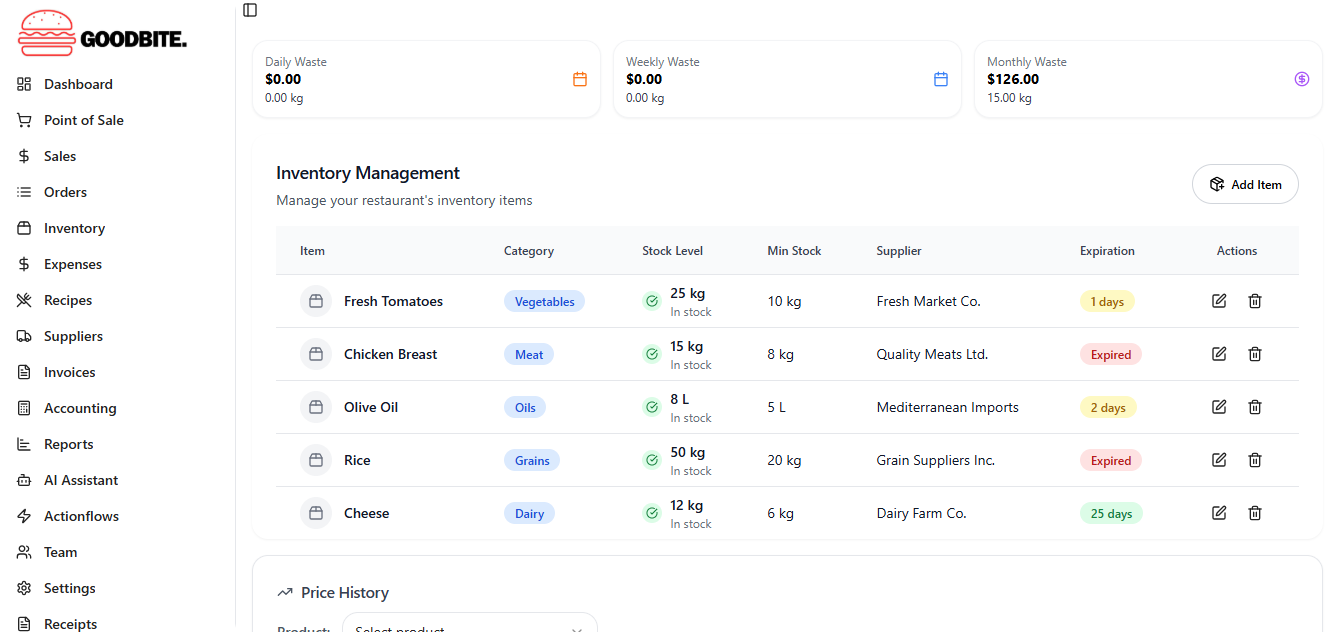
Task: Click the trash icon for Rice
Action: [x=1255, y=460]
